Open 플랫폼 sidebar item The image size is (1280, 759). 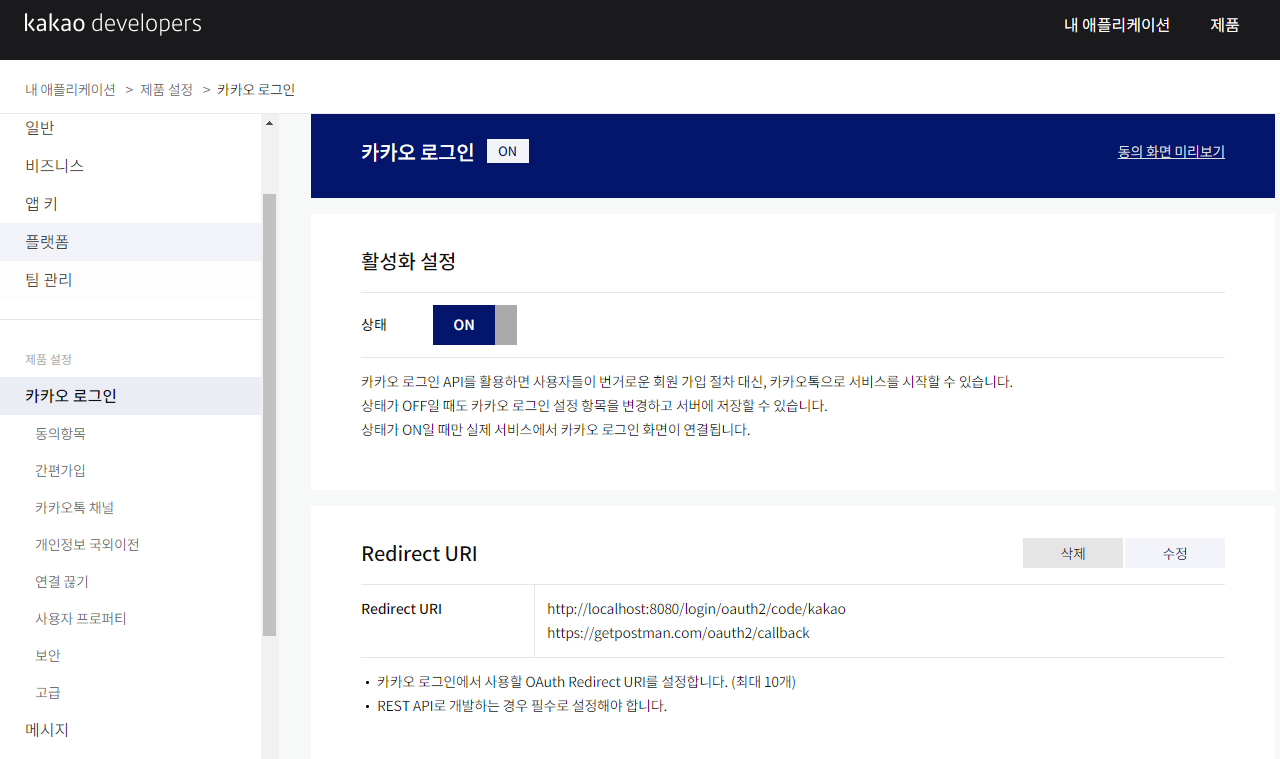130,242
